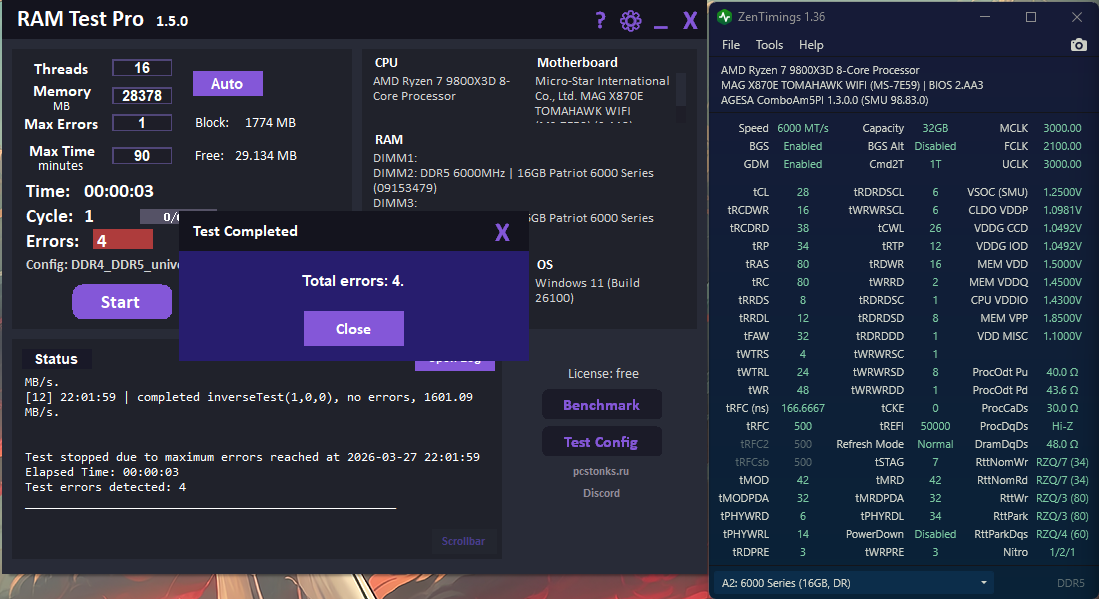This screenshot has width=1099, height=599.
Task: Click the Motherboard info scrollbar
Action: point(680,89)
